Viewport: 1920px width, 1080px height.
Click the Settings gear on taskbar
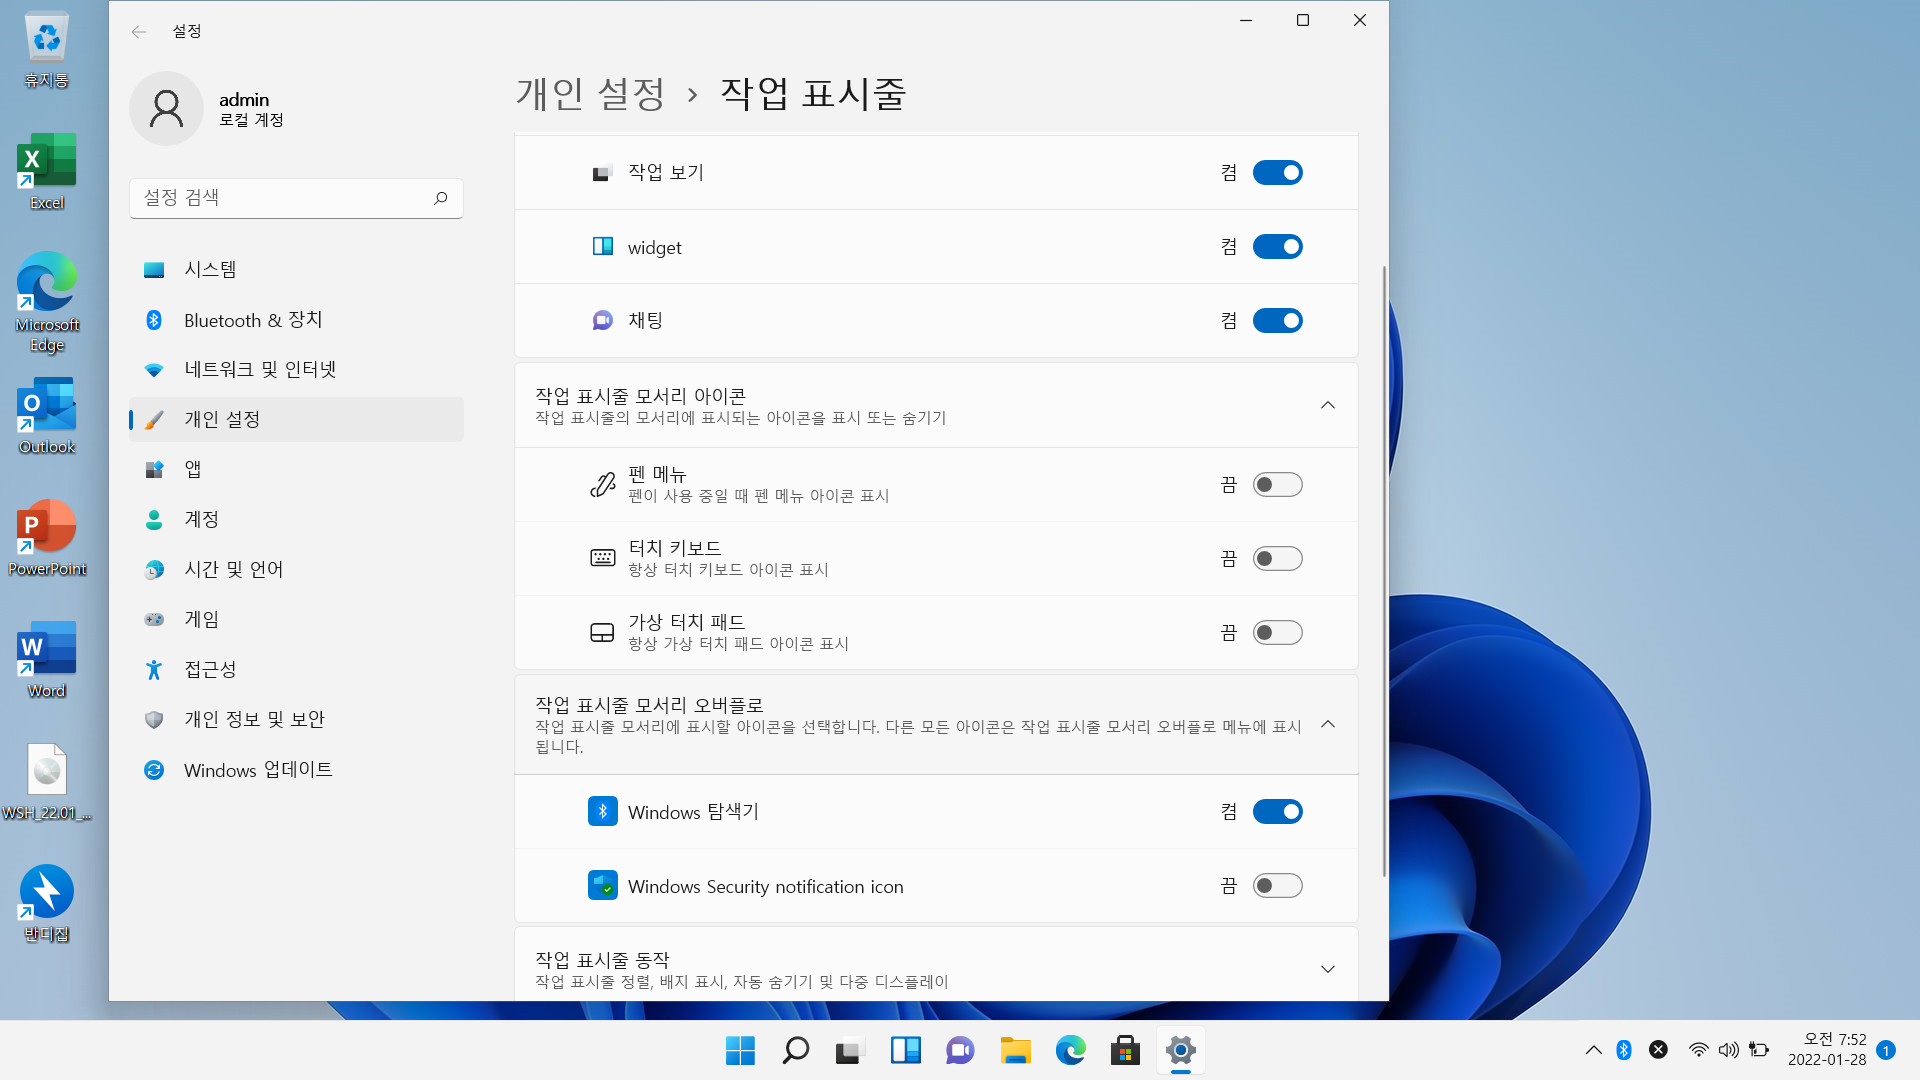coord(1180,1051)
